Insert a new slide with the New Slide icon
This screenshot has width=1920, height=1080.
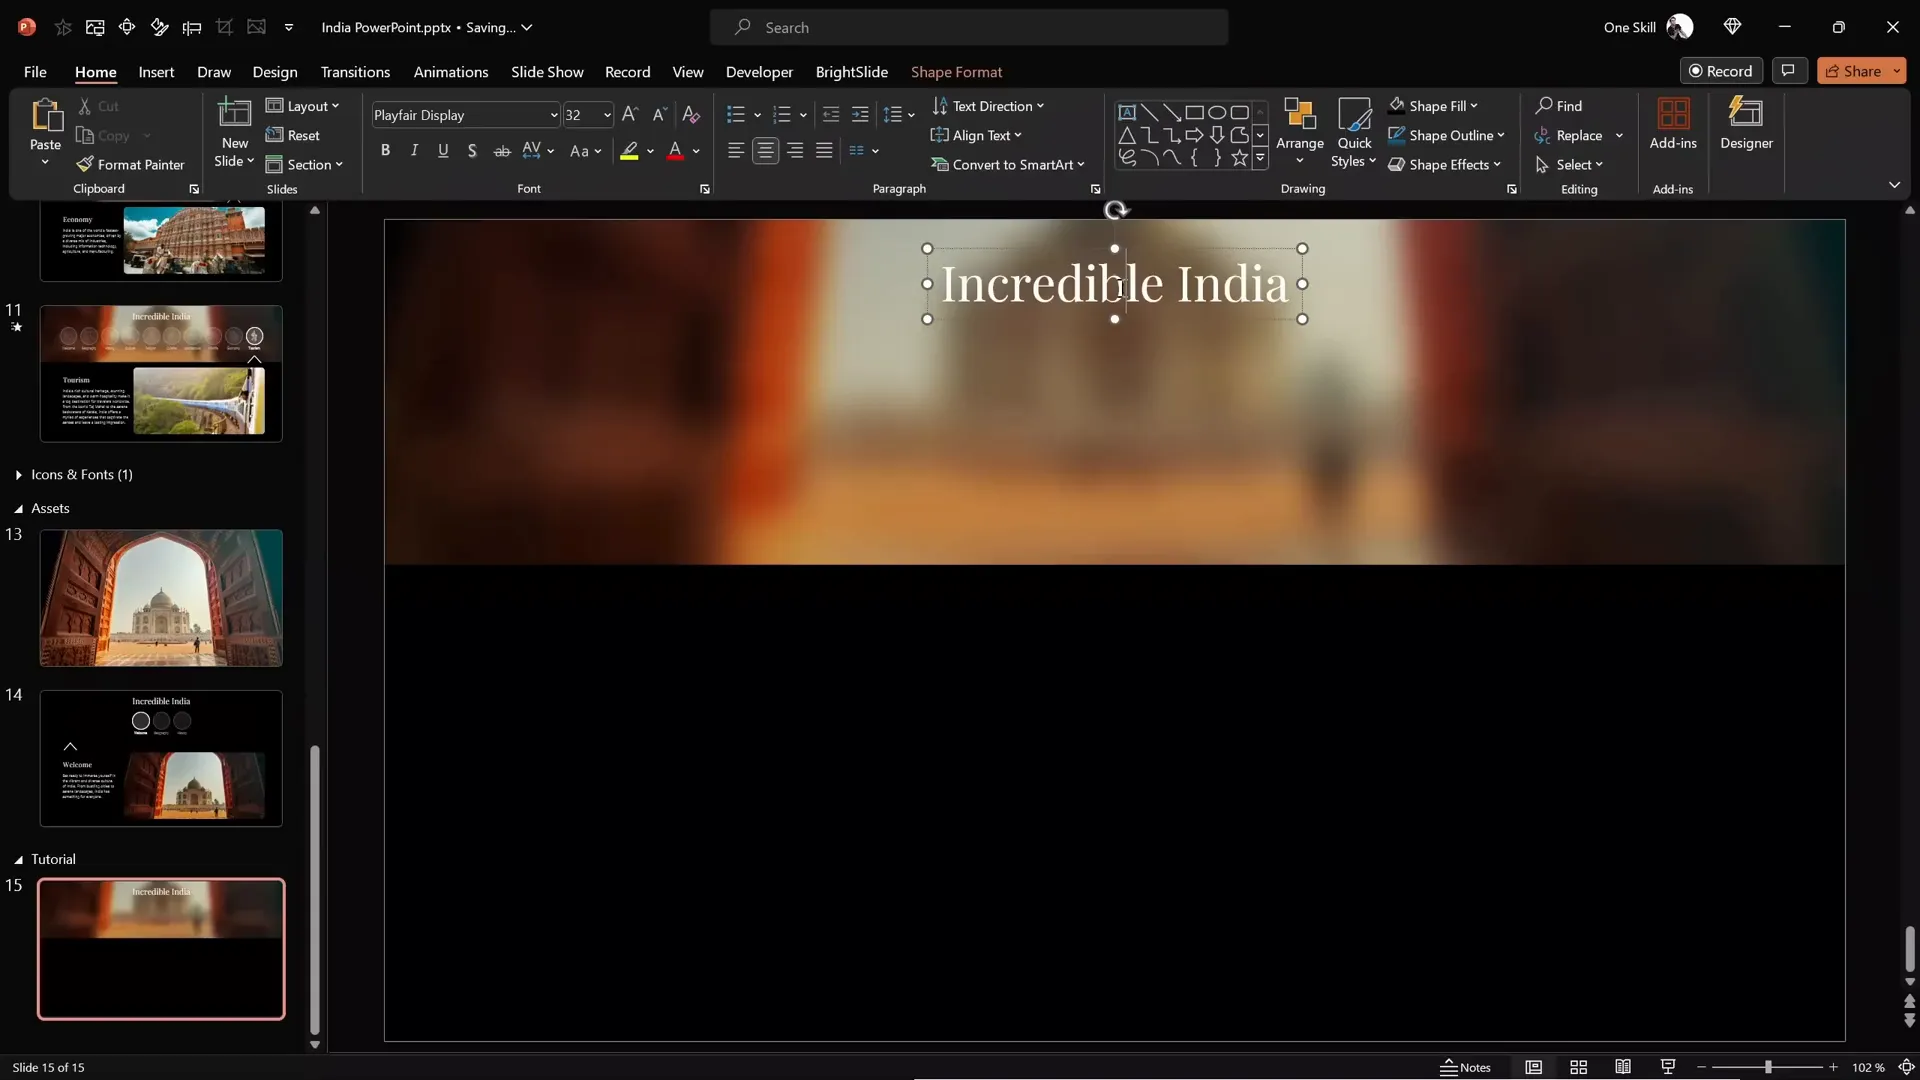[234, 115]
